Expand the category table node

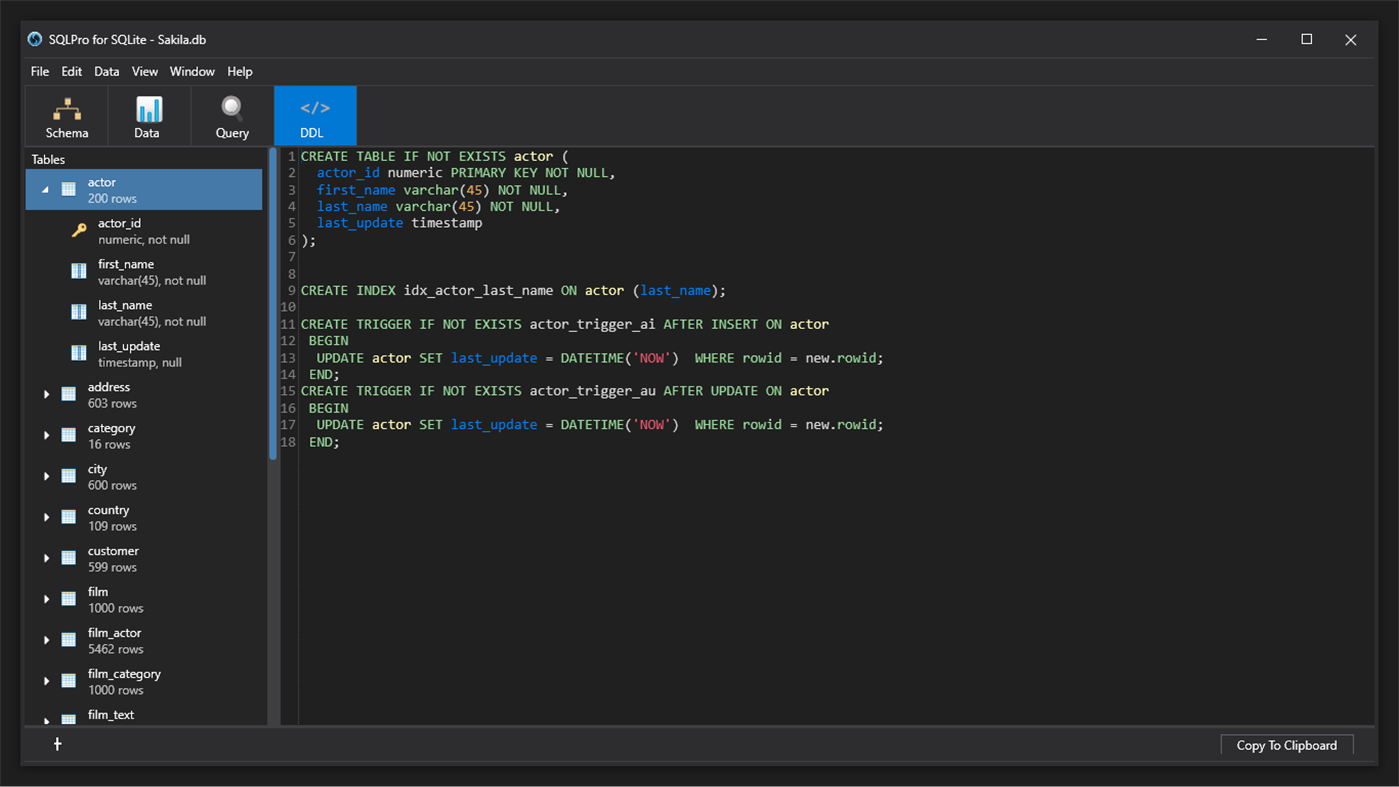(x=46, y=436)
